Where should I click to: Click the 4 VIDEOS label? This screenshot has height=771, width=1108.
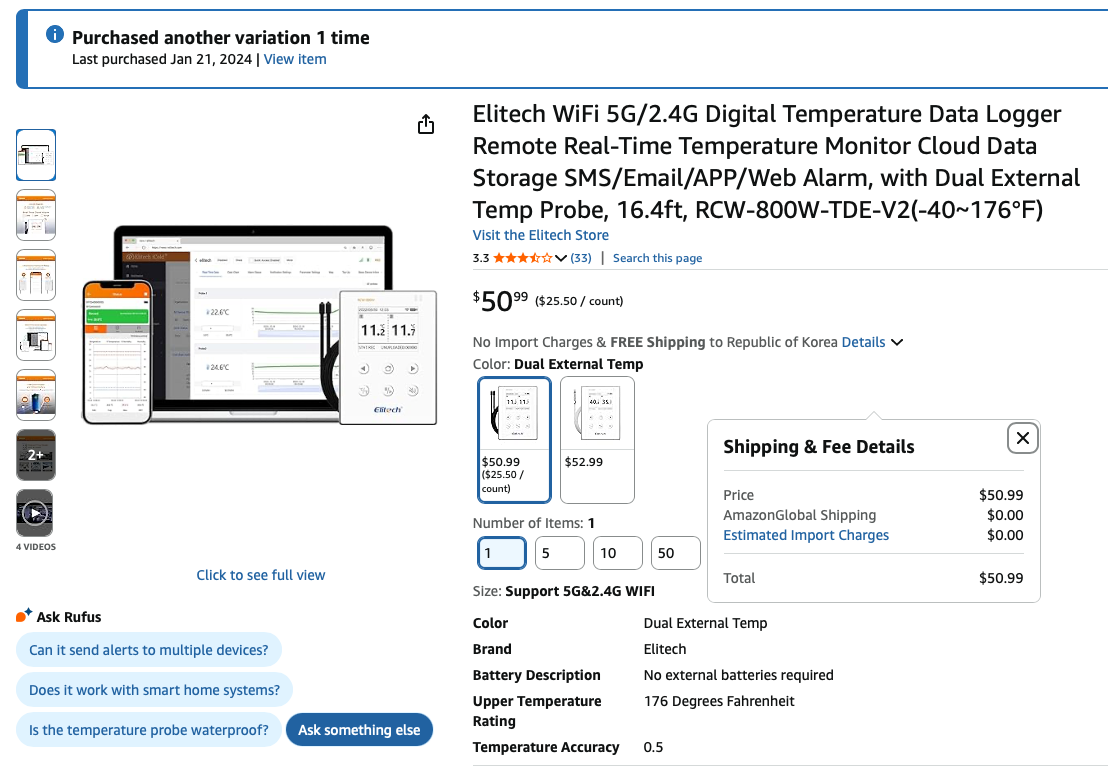click(36, 547)
